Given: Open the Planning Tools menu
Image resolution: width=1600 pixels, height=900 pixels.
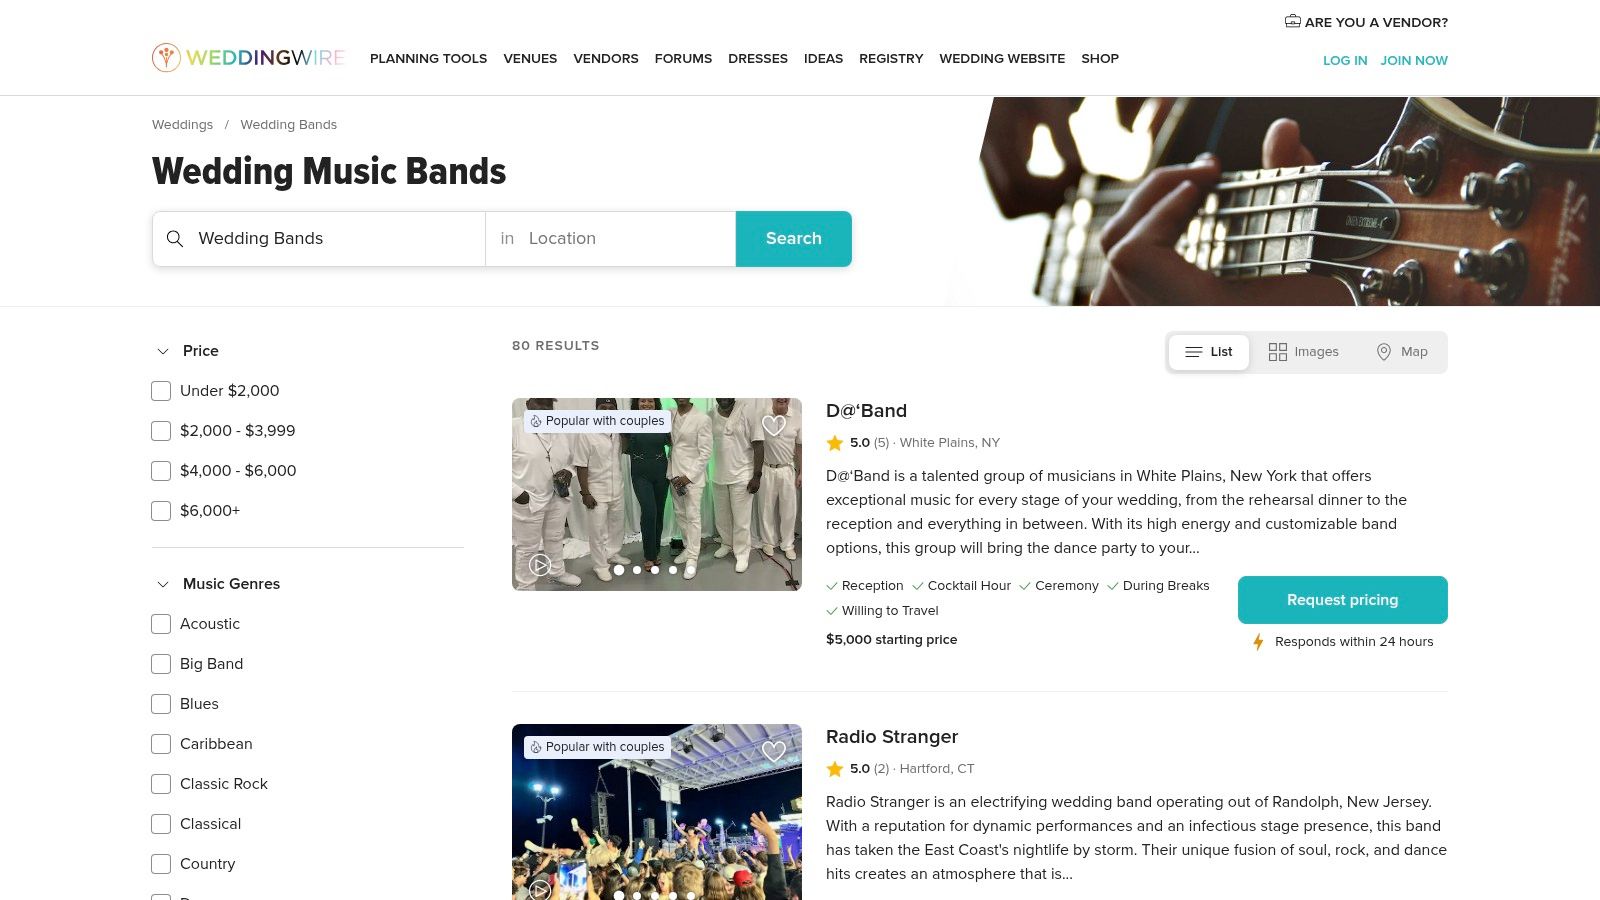Looking at the screenshot, I should [428, 59].
